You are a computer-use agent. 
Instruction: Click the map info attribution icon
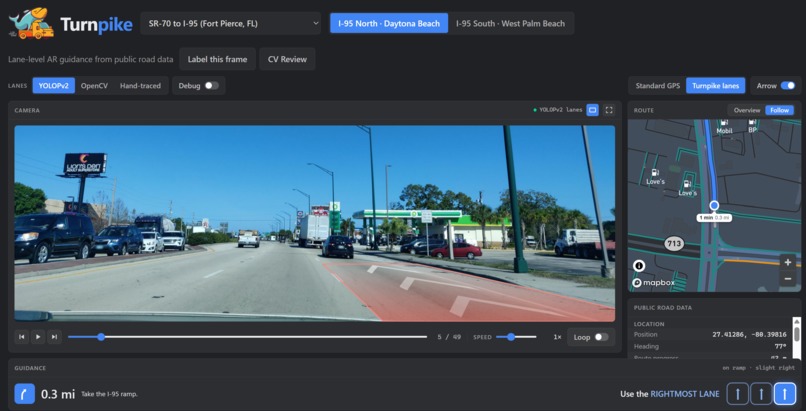point(639,266)
